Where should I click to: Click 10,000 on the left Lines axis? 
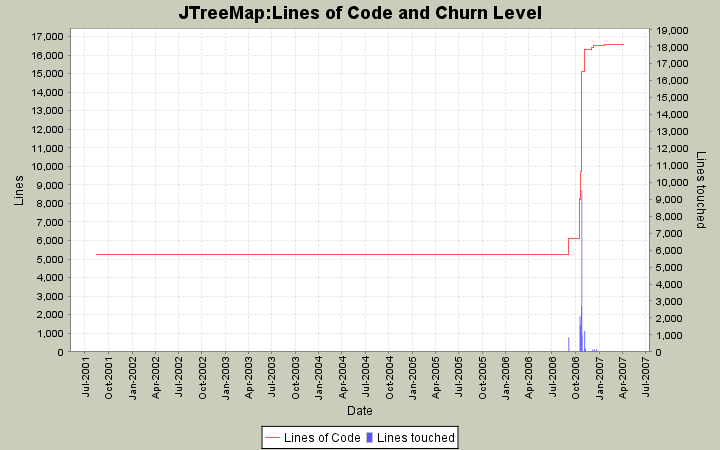[47, 166]
